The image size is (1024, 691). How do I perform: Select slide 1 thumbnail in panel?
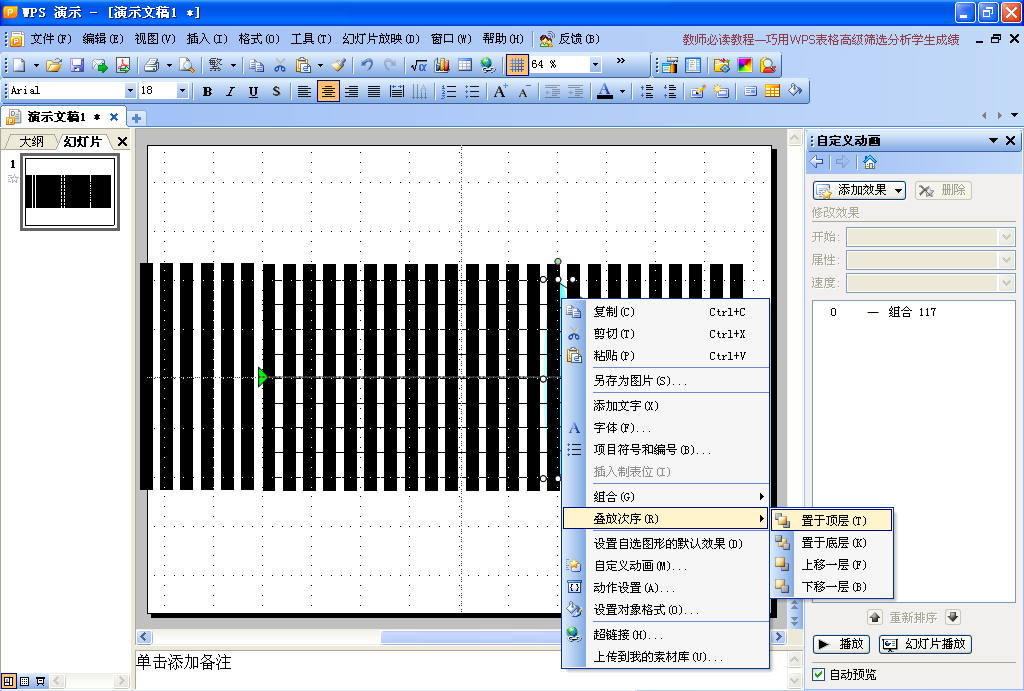(x=70, y=192)
